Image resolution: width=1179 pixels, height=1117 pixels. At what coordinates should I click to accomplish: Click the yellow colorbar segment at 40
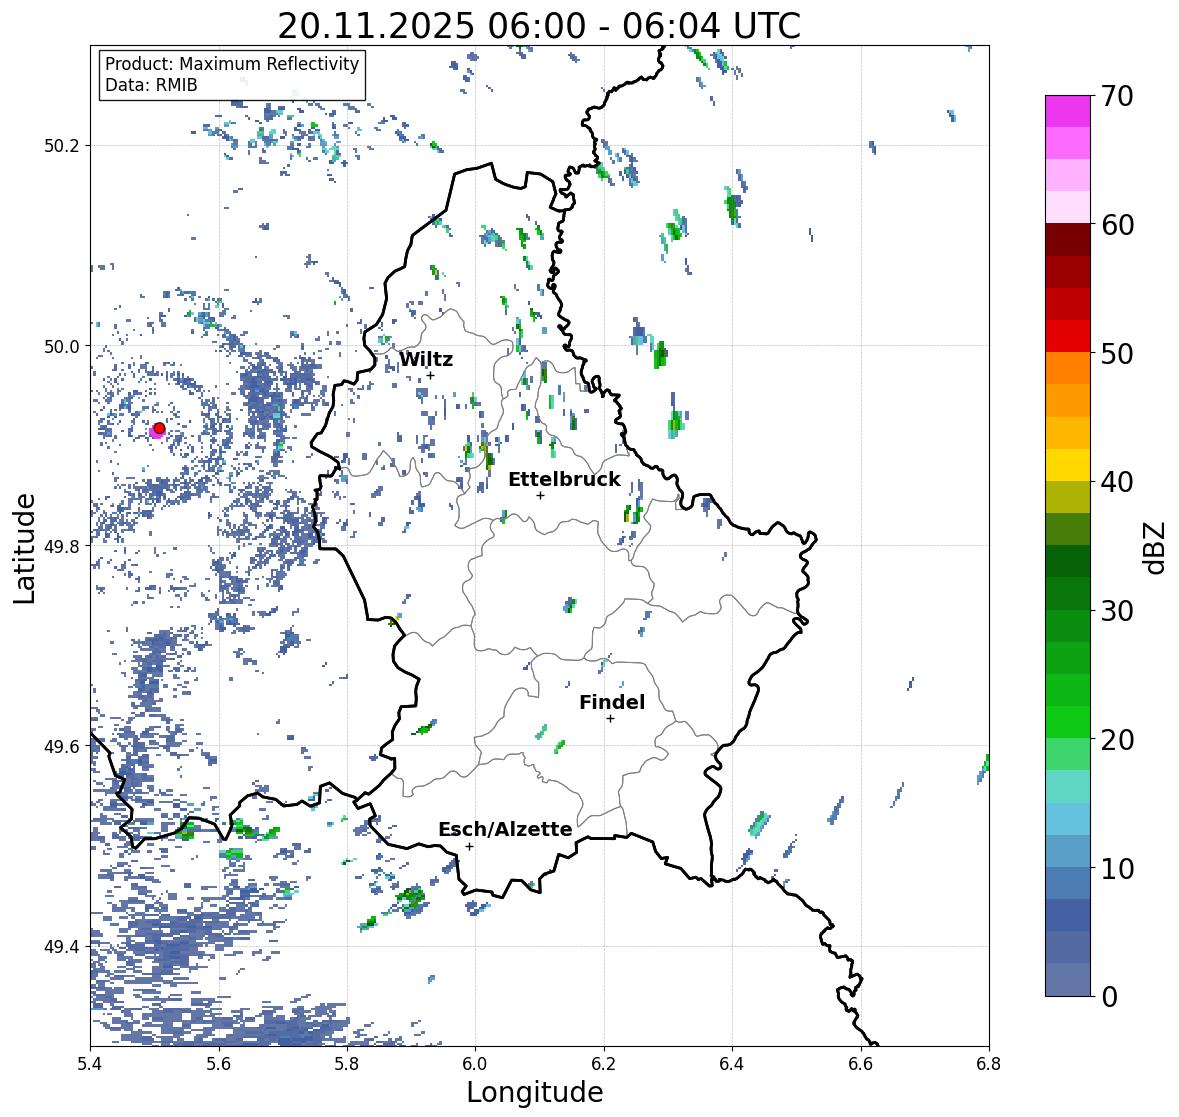pos(1067,465)
